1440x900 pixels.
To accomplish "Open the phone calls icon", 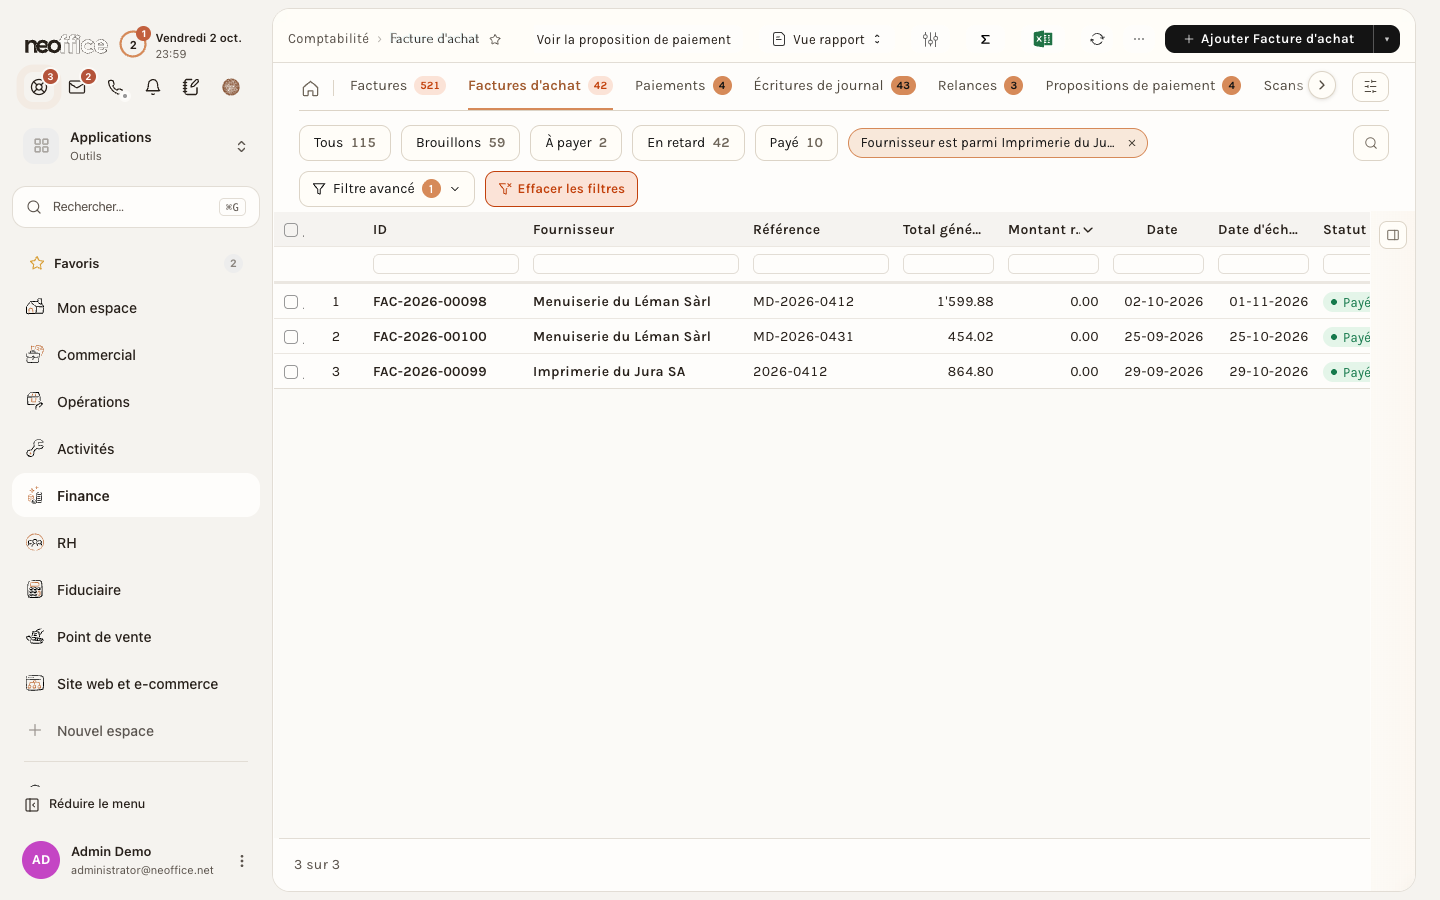I will 116,87.
